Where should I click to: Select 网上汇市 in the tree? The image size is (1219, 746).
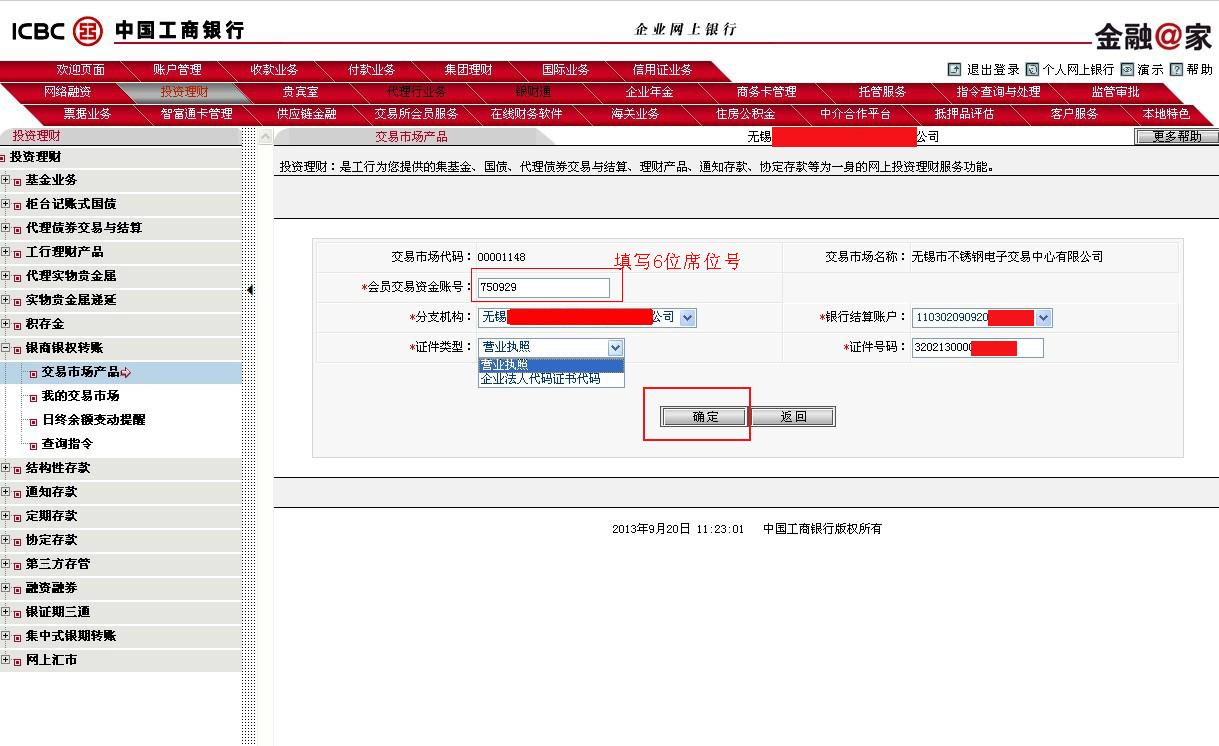52,660
